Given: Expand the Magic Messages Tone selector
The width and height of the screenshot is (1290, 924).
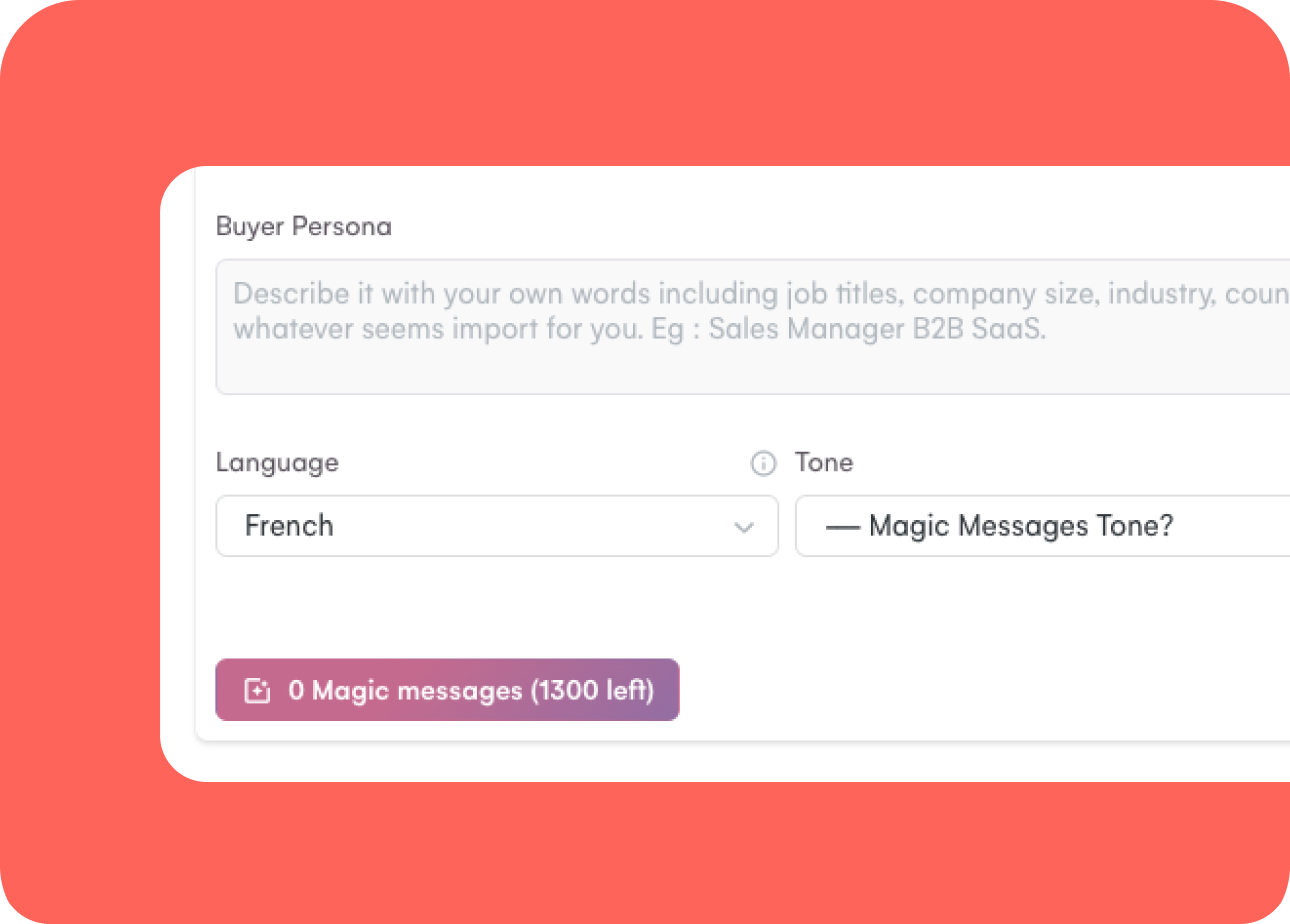Looking at the screenshot, I should click(x=1042, y=526).
